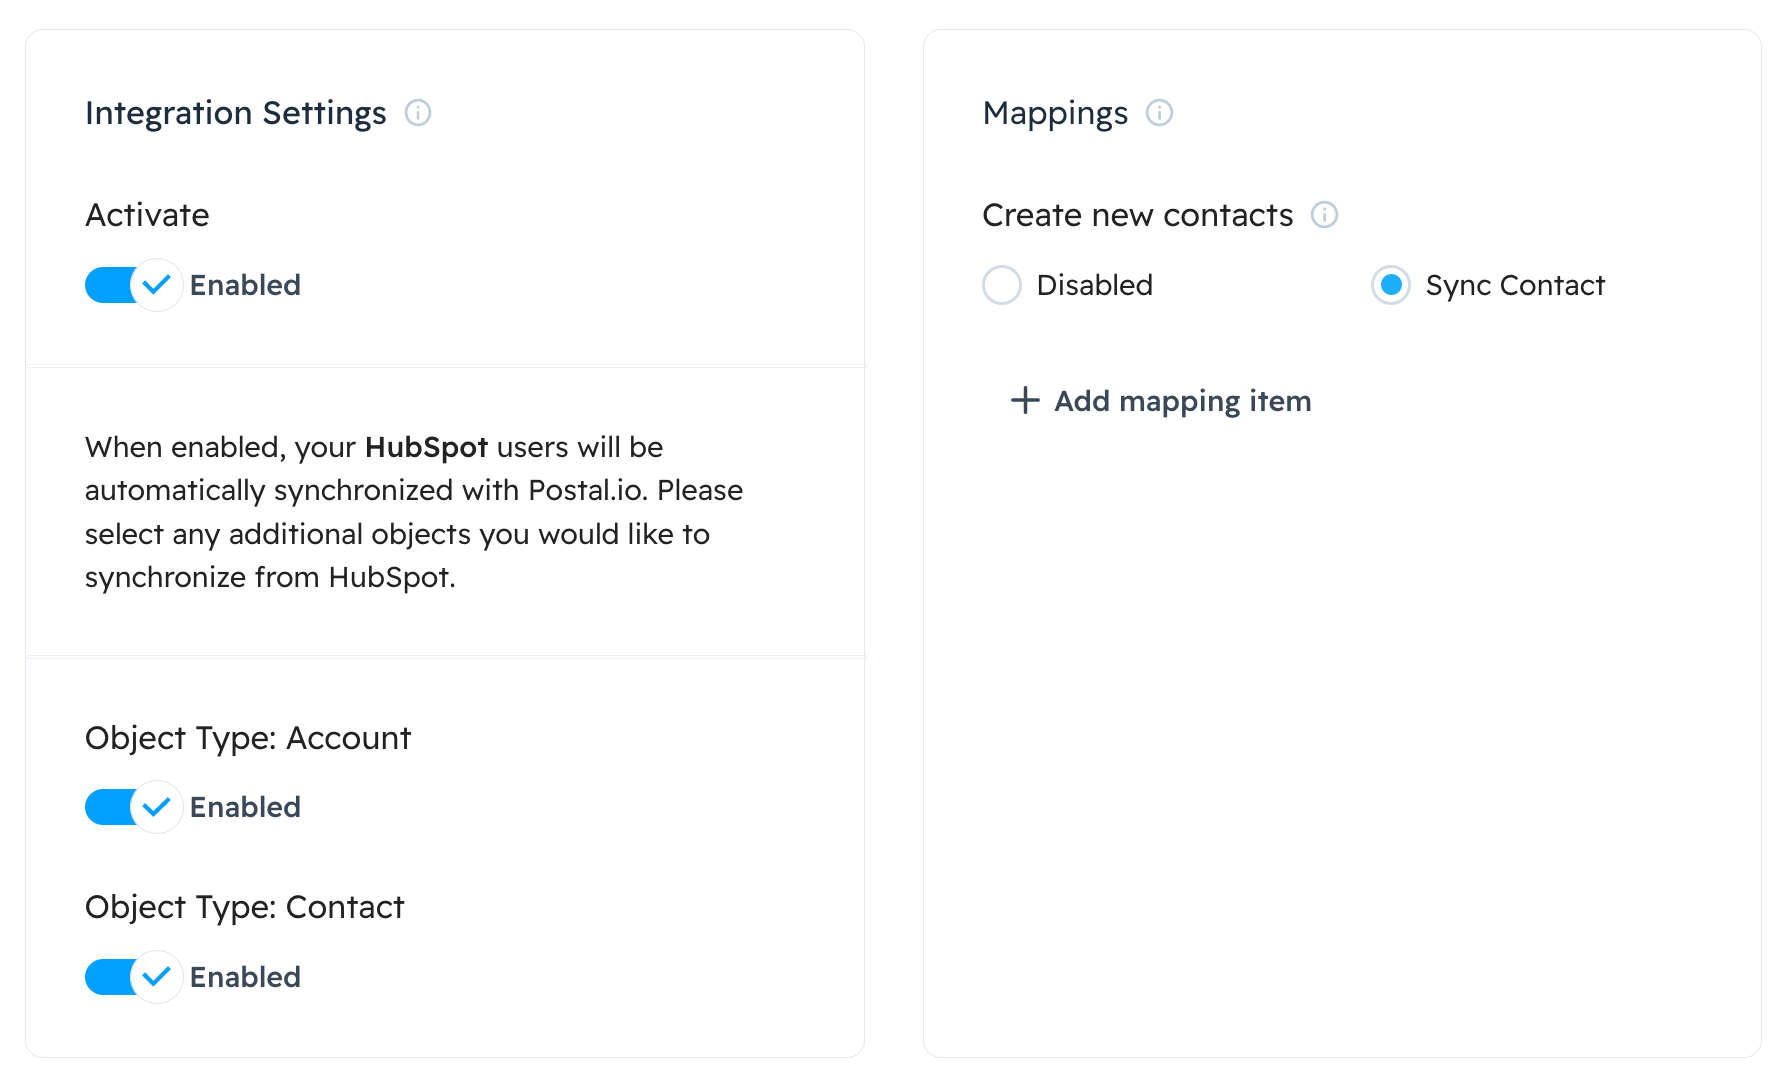Screen dimensions: 1788x1082
Task: Click the Create new contacts label
Action: click(1137, 215)
